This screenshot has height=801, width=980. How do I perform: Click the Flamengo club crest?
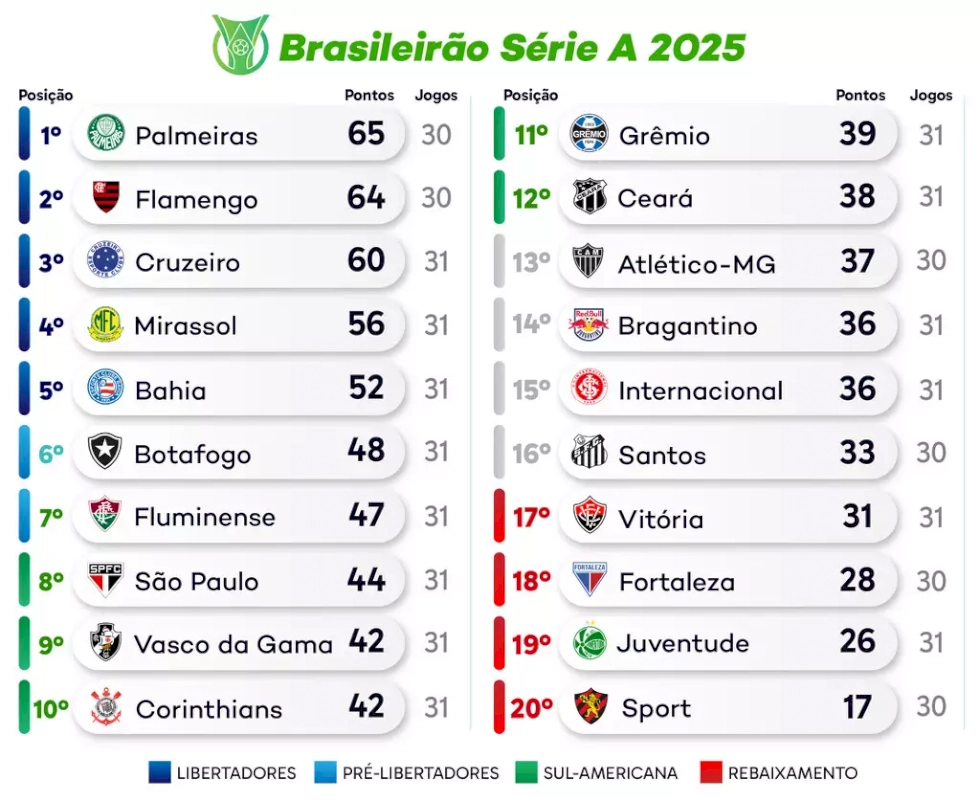tap(105, 197)
